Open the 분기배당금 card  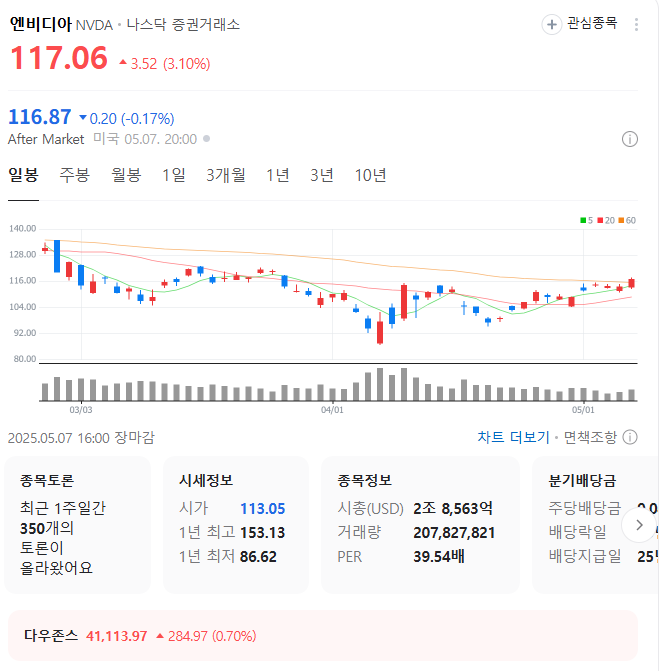(x=595, y=525)
